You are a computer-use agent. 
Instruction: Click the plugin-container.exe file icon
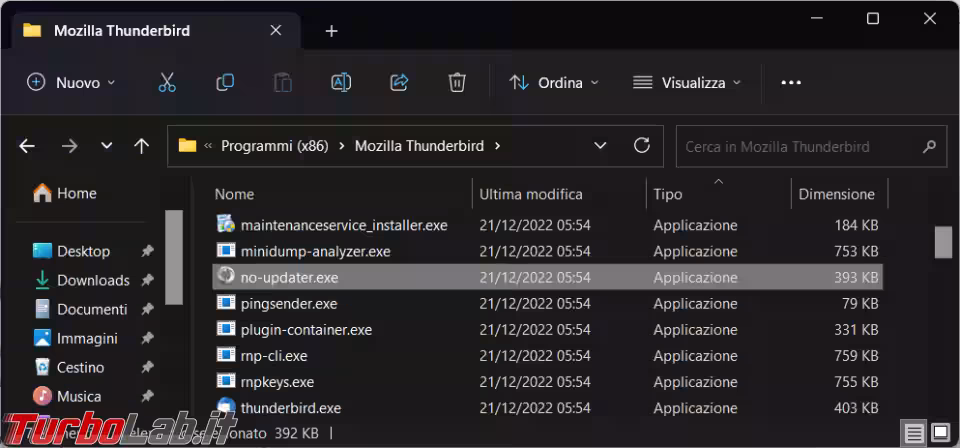pyautogui.click(x=226, y=329)
